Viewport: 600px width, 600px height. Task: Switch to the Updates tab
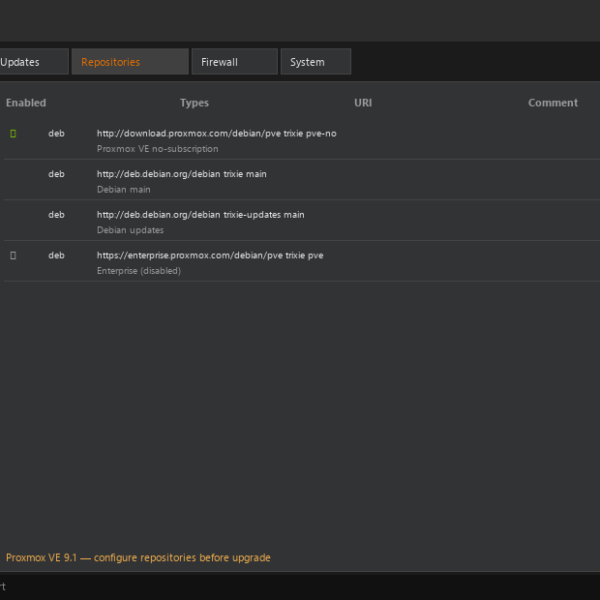coord(34,62)
